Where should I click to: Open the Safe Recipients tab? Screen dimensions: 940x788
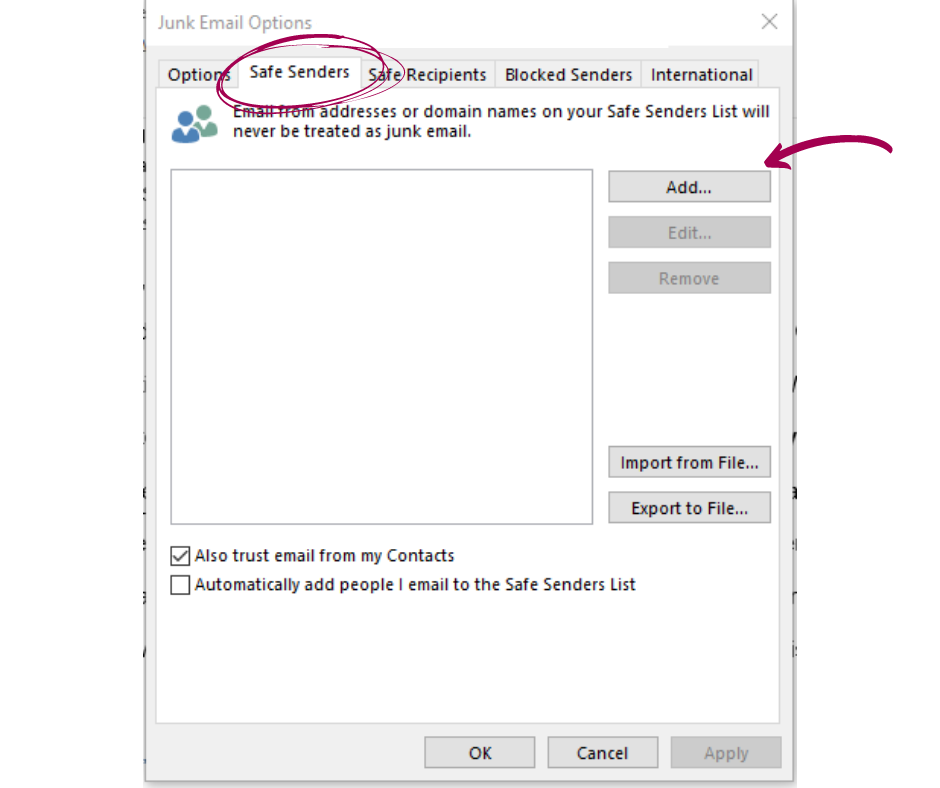427,74
